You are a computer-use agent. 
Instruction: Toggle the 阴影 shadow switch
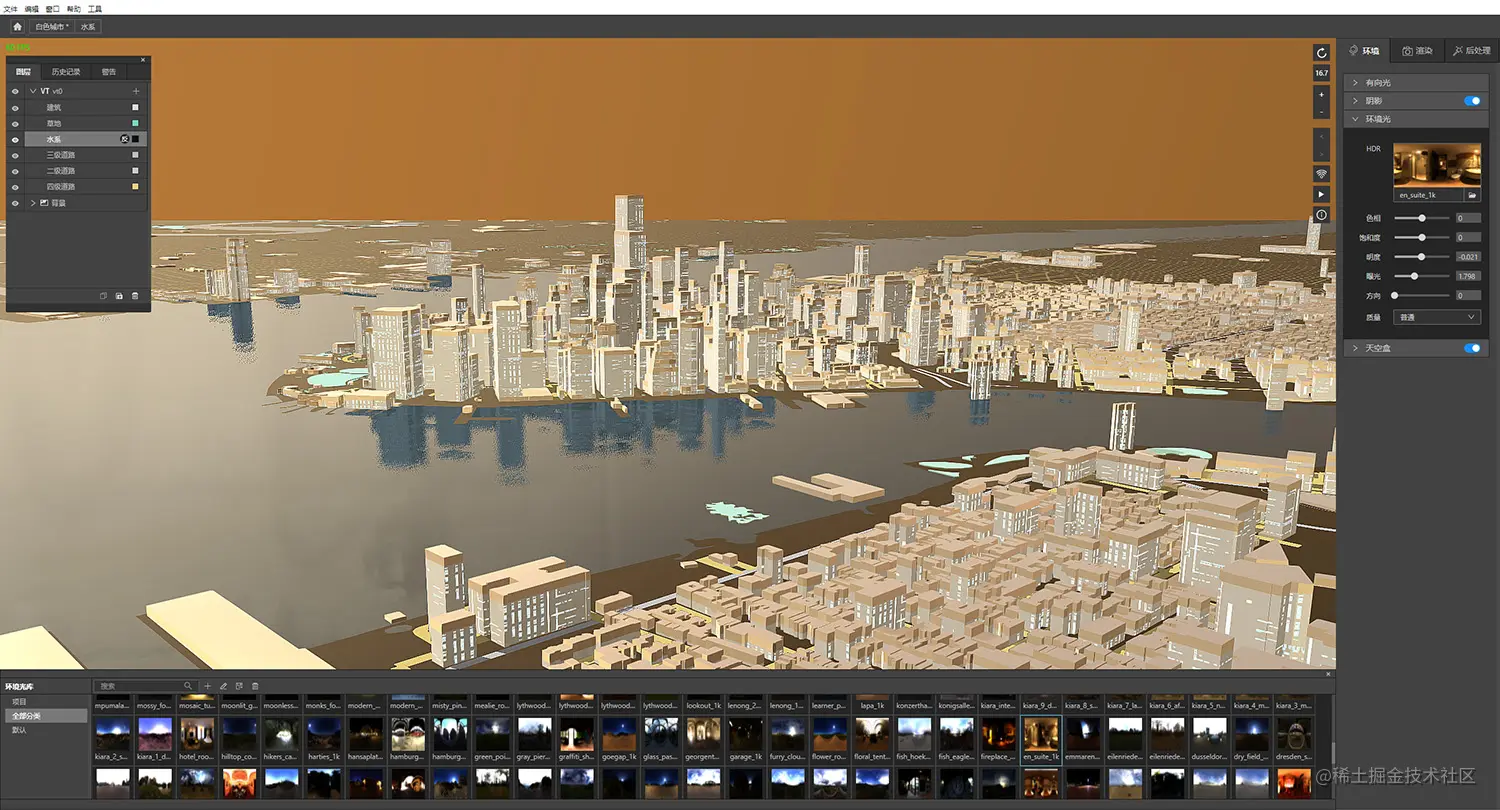coord(1472,101)
